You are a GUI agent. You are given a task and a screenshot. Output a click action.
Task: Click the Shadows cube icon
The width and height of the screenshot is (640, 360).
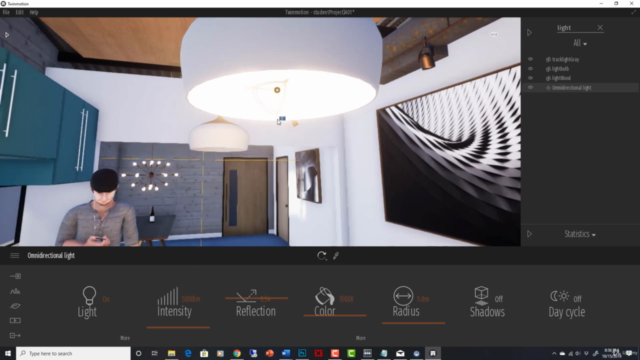(481, 296)
